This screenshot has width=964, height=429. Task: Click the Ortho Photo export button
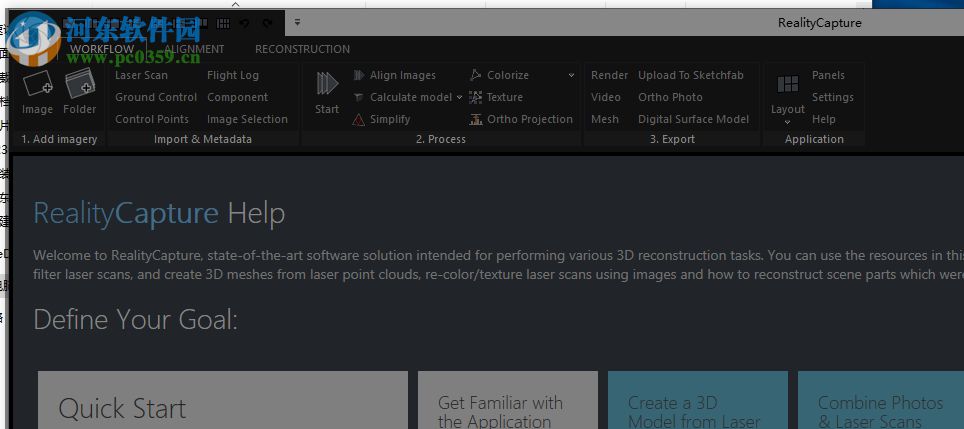pyautogui.click(x=670, y=97)
